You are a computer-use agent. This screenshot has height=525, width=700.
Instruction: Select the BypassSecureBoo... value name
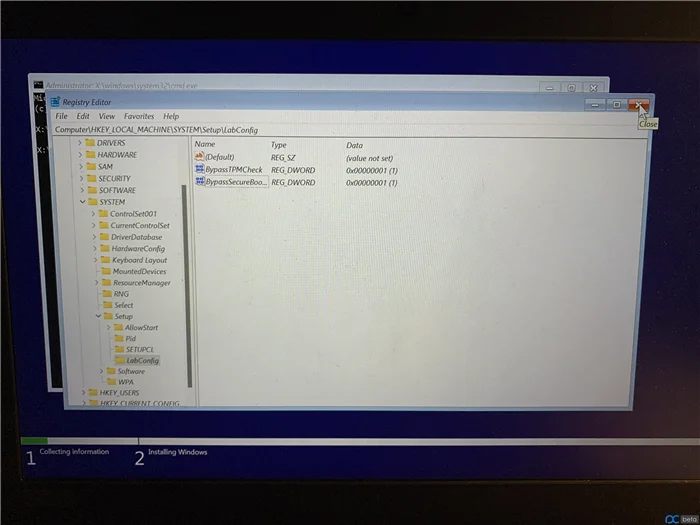point(236,182)
